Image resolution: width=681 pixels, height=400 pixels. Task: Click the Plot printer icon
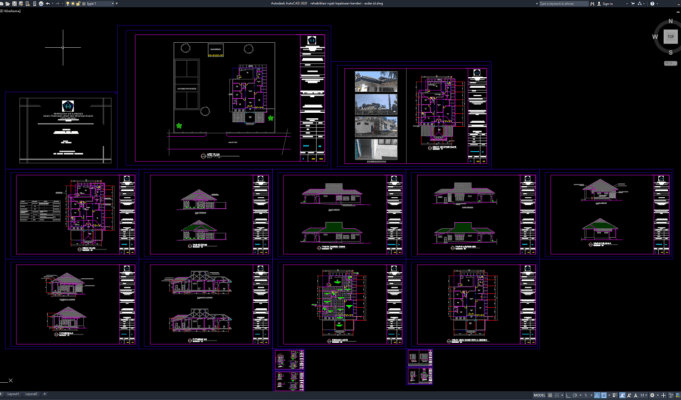41,3
